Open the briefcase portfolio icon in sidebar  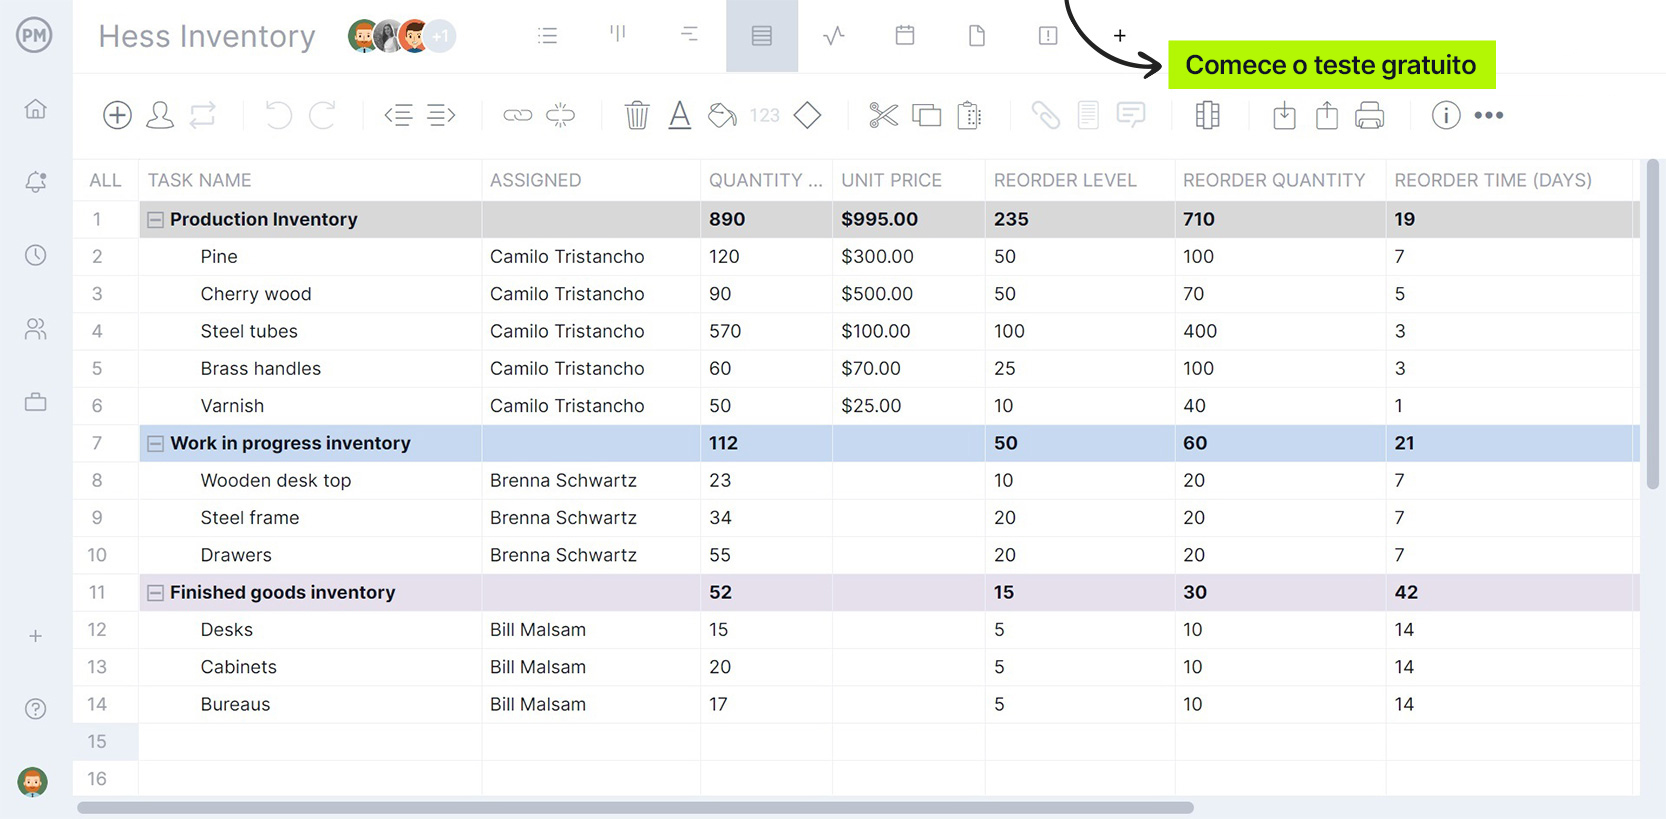click(x=35, y=402)
